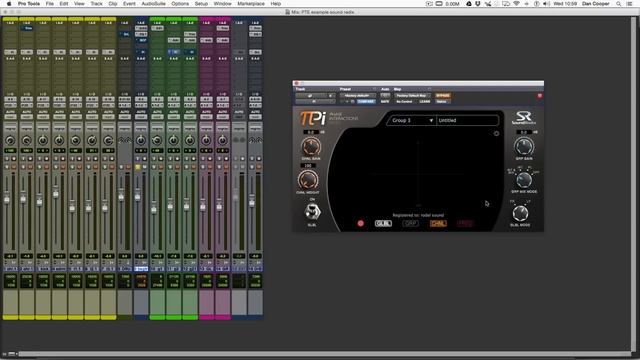Open Notification Center icon in menu bar
Screen dimensions: 640x360
[630, 4]
